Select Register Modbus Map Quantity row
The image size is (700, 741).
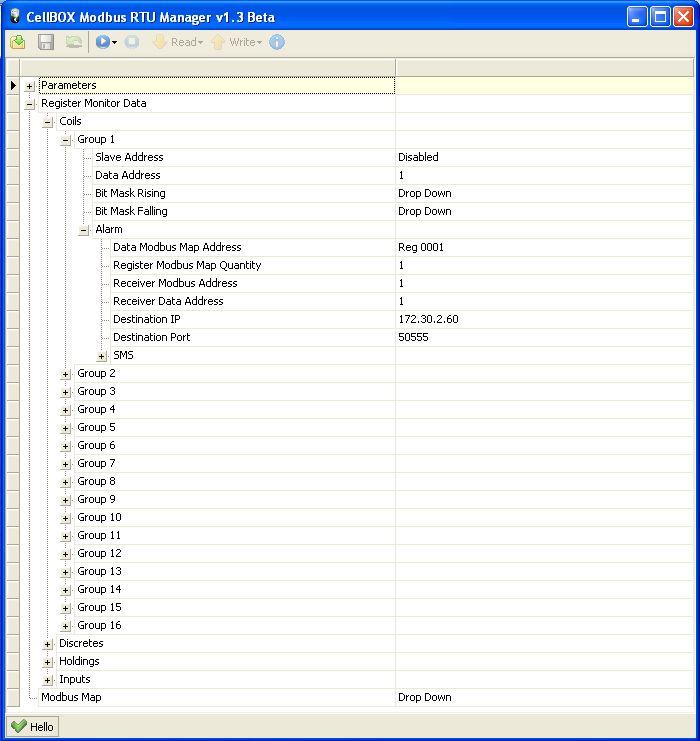pos(187,265)
